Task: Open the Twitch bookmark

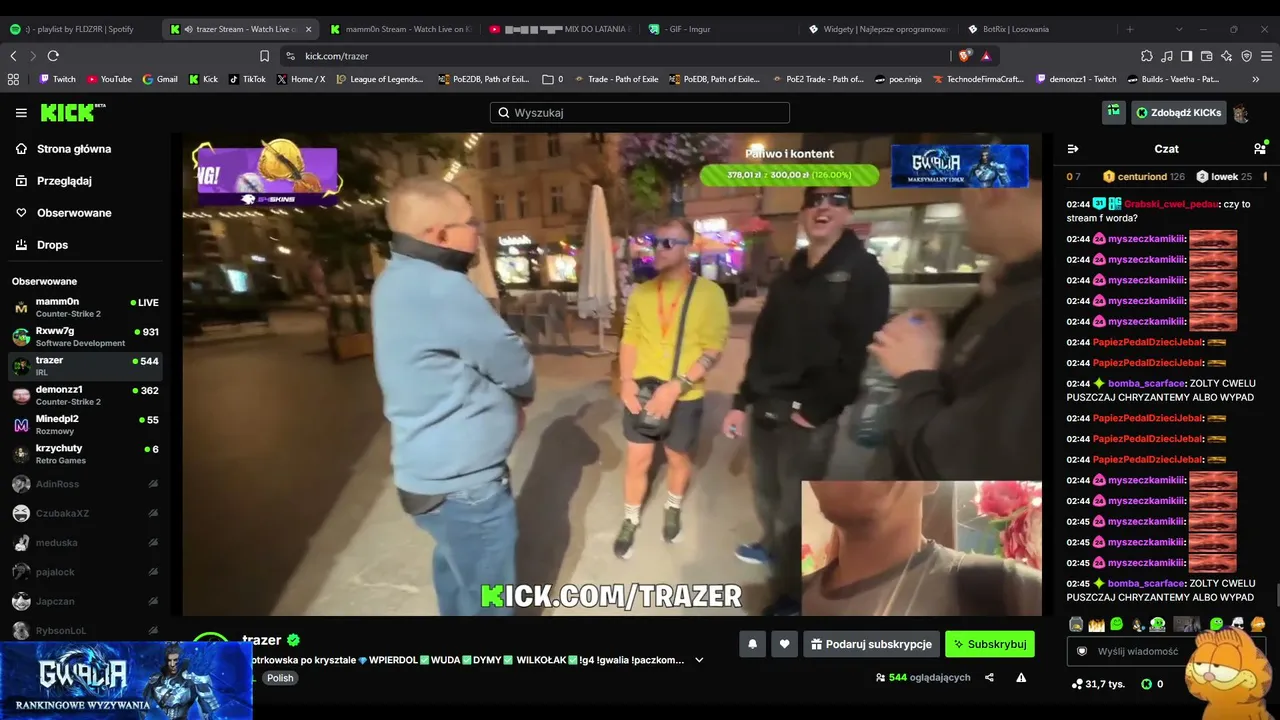Action: tap(57, 79)
